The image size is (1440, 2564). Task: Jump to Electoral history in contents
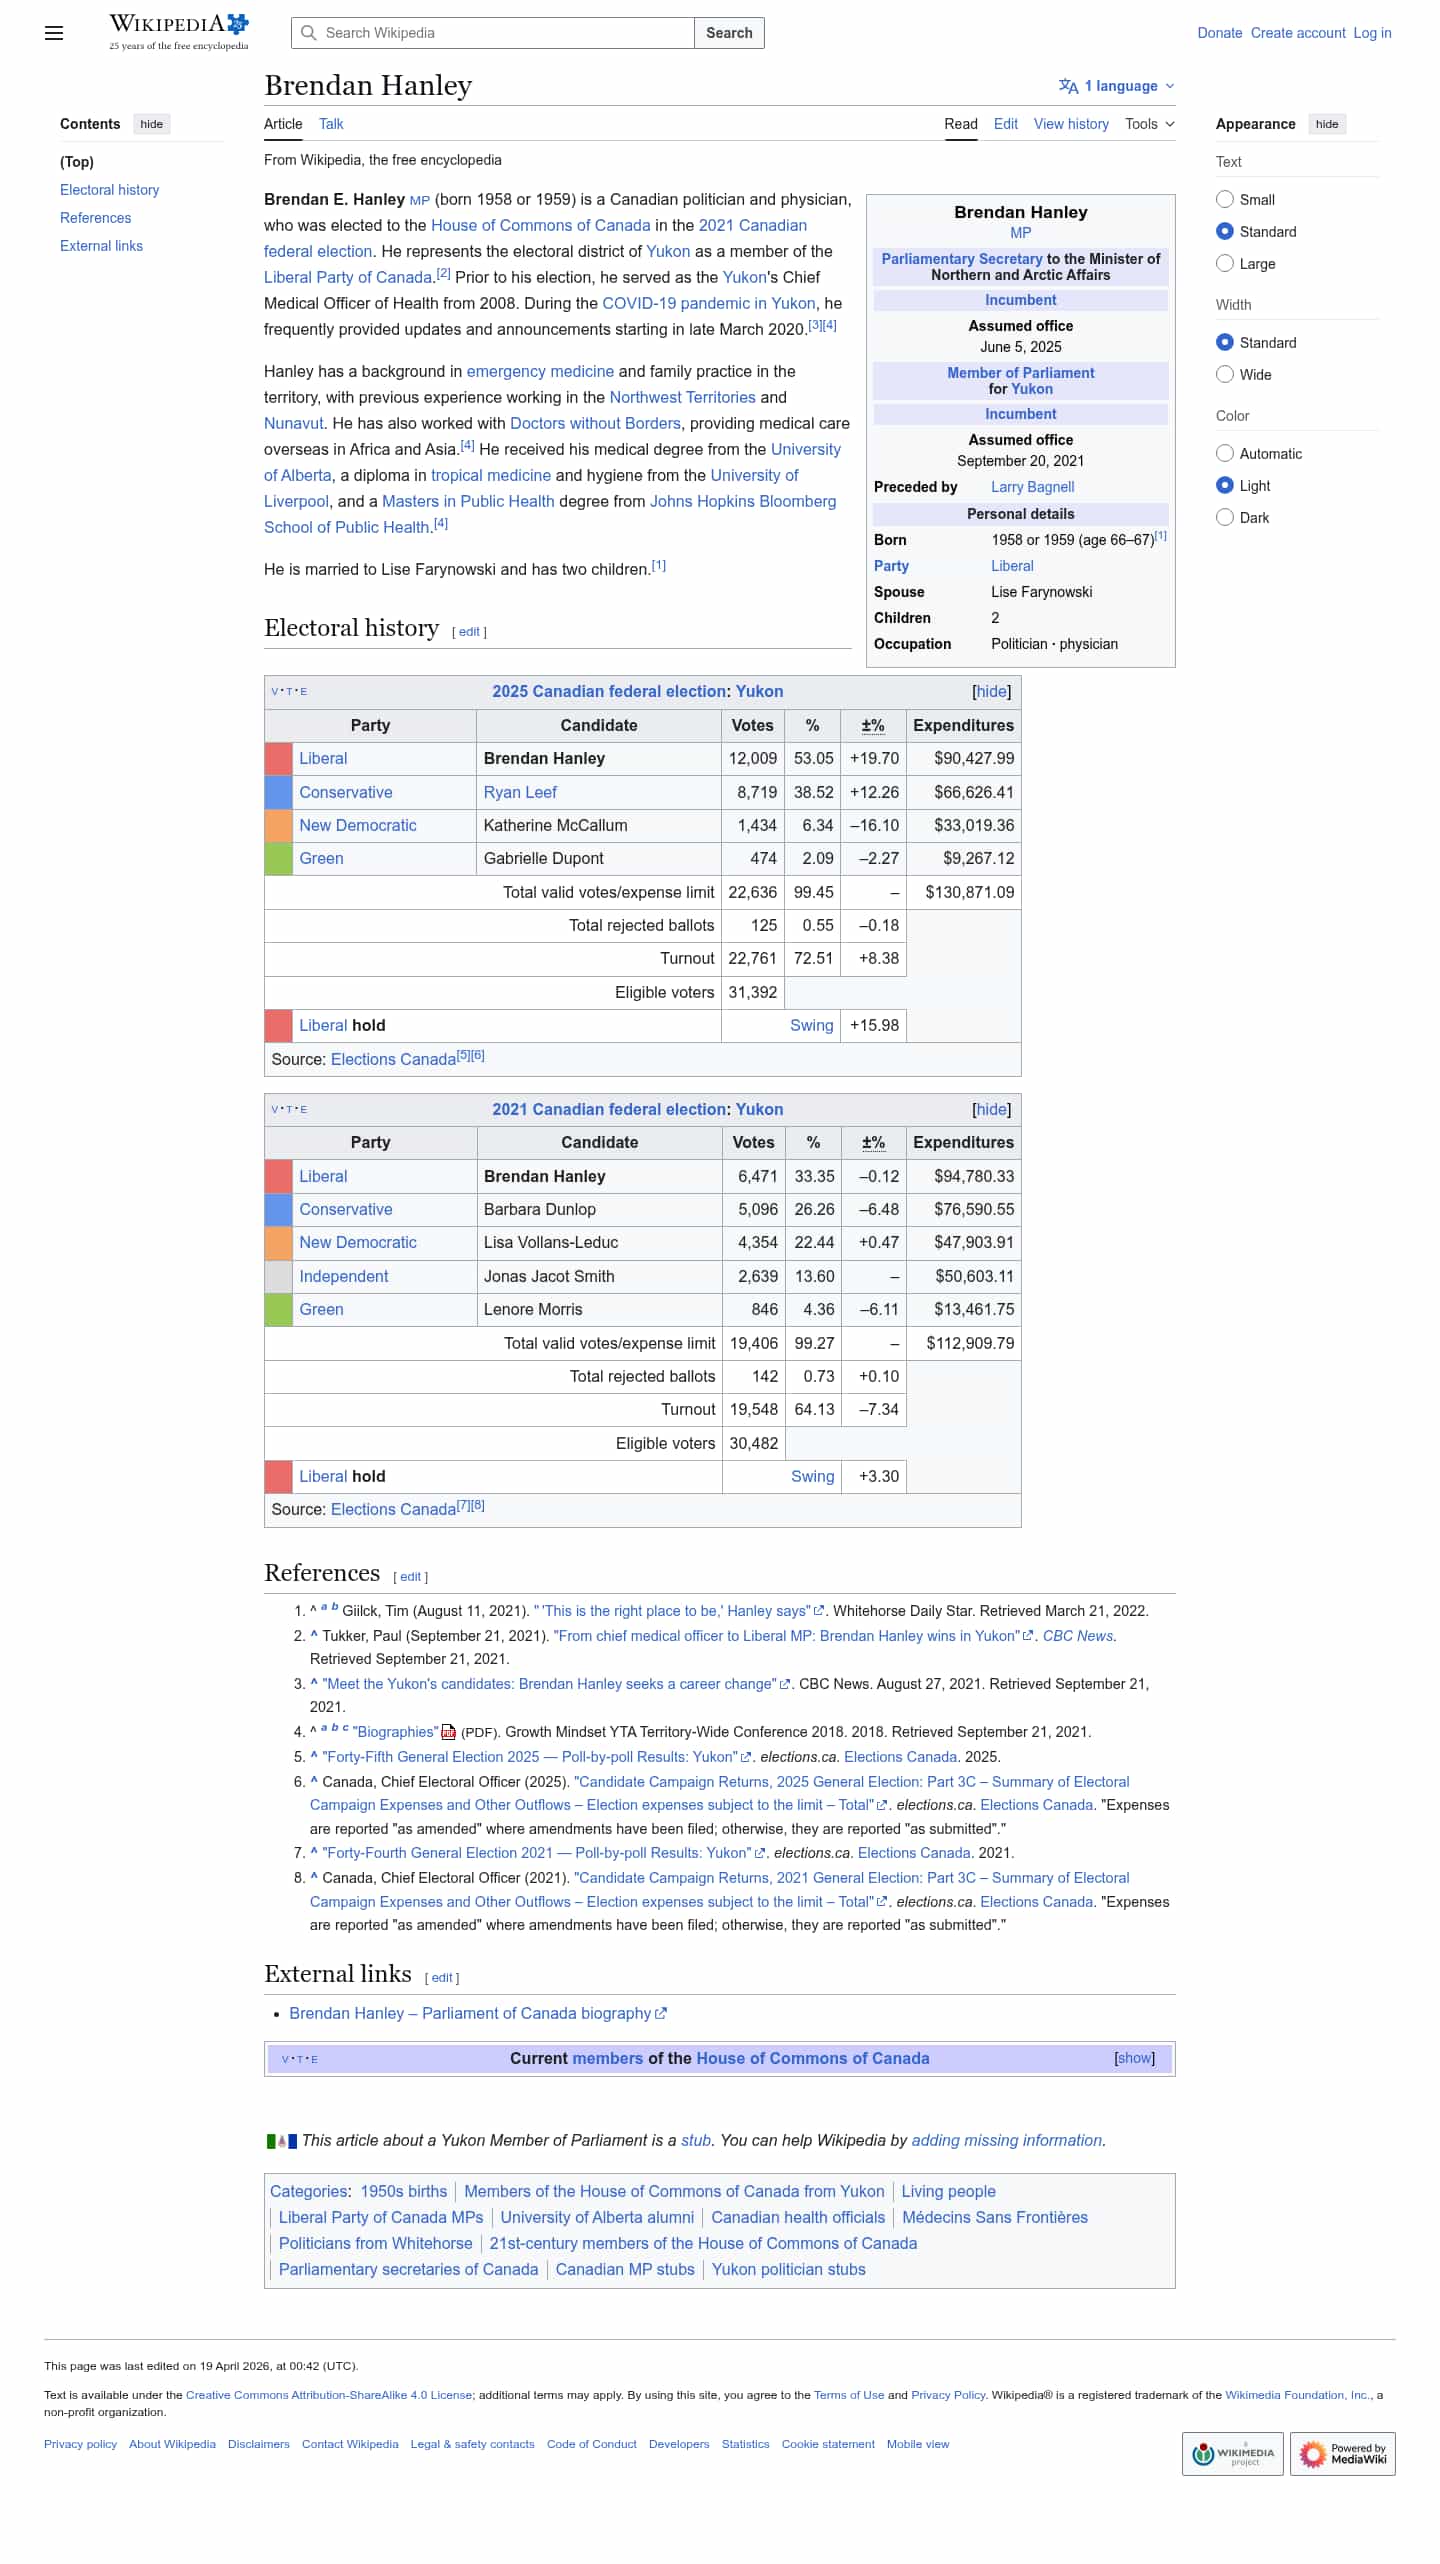click(110, 190)
